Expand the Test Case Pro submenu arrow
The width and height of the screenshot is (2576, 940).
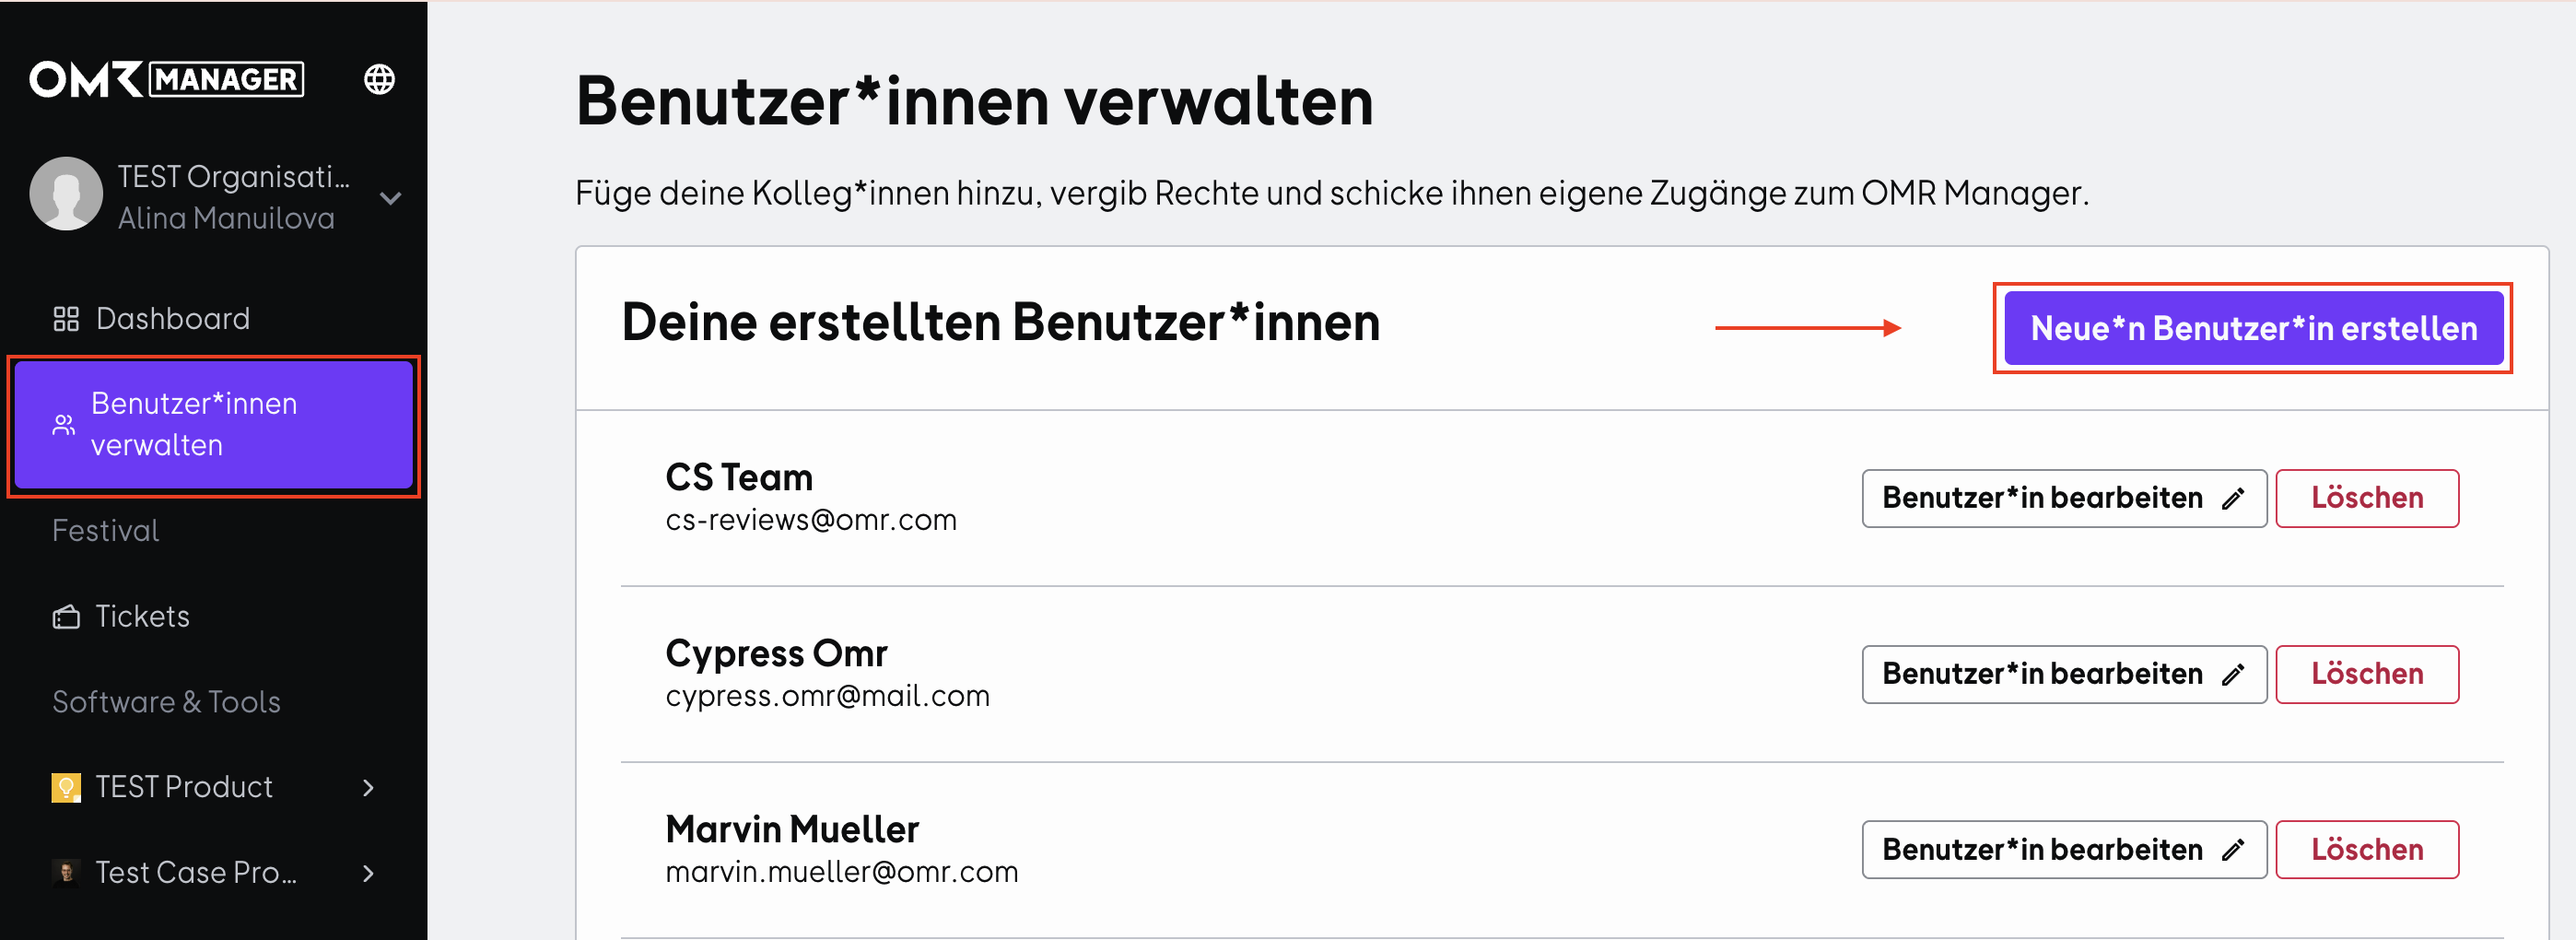click(369, 873)
